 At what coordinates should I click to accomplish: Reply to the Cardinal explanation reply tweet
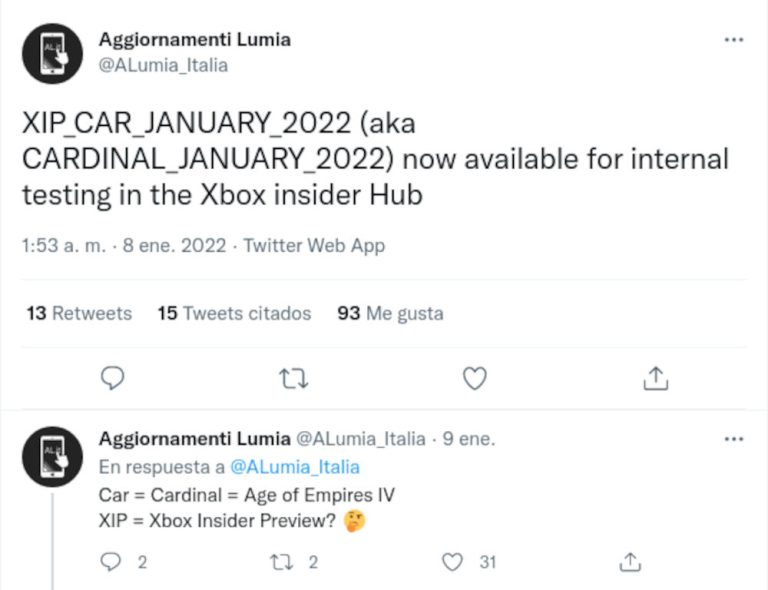tap(112, 562)
